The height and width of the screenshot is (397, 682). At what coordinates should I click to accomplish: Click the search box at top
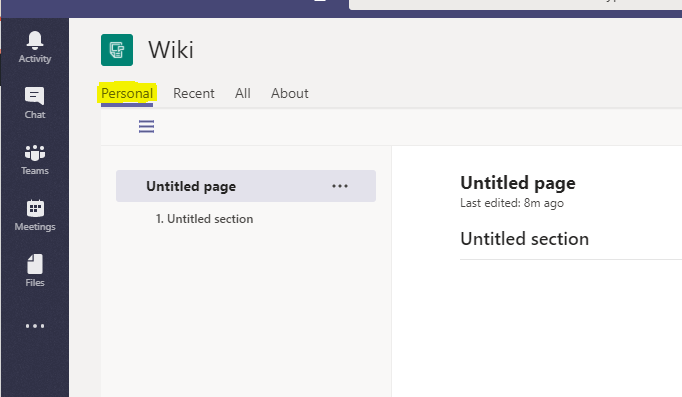click(x=515, y=4)
